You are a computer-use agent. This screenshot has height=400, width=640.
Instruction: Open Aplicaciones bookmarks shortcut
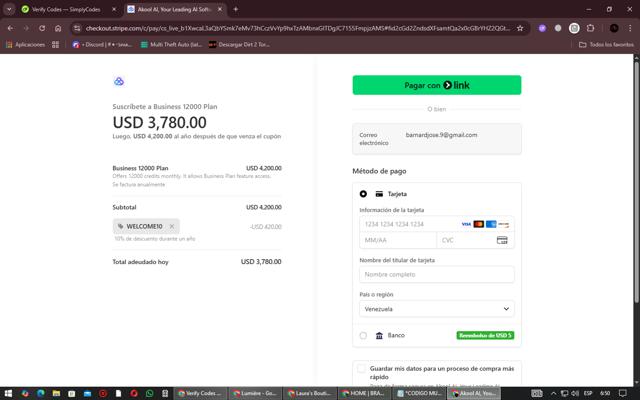pyautogui.click(x=25, y=44)
